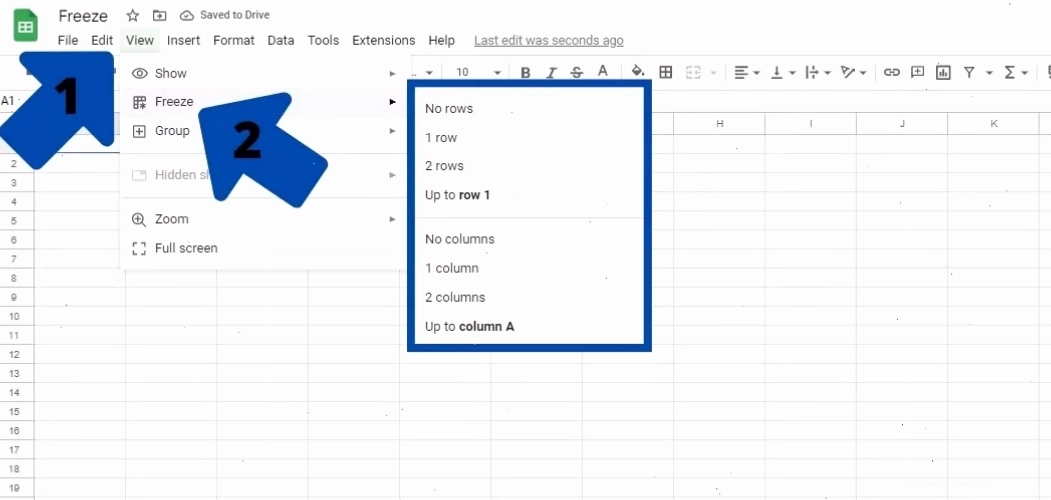1051x500 pixels.
Task: Toggle bold formatting
Action: [526, 72]
